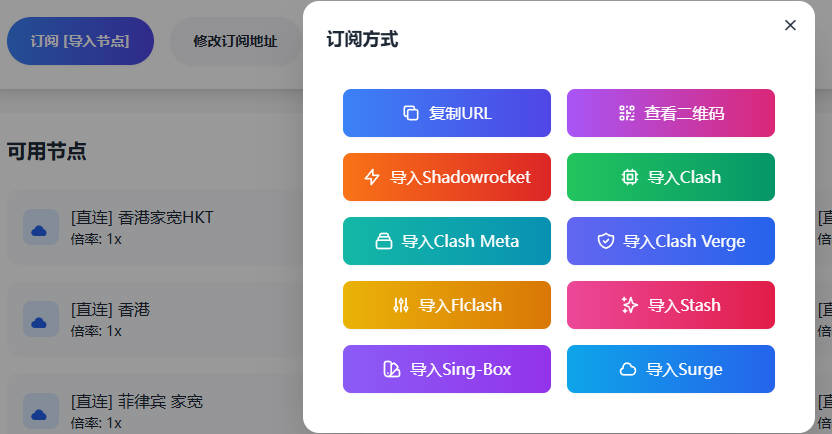This screenshot has height=434, width=832.
Task: Select the [直连] 香港 node
Action: pos(110,309)
